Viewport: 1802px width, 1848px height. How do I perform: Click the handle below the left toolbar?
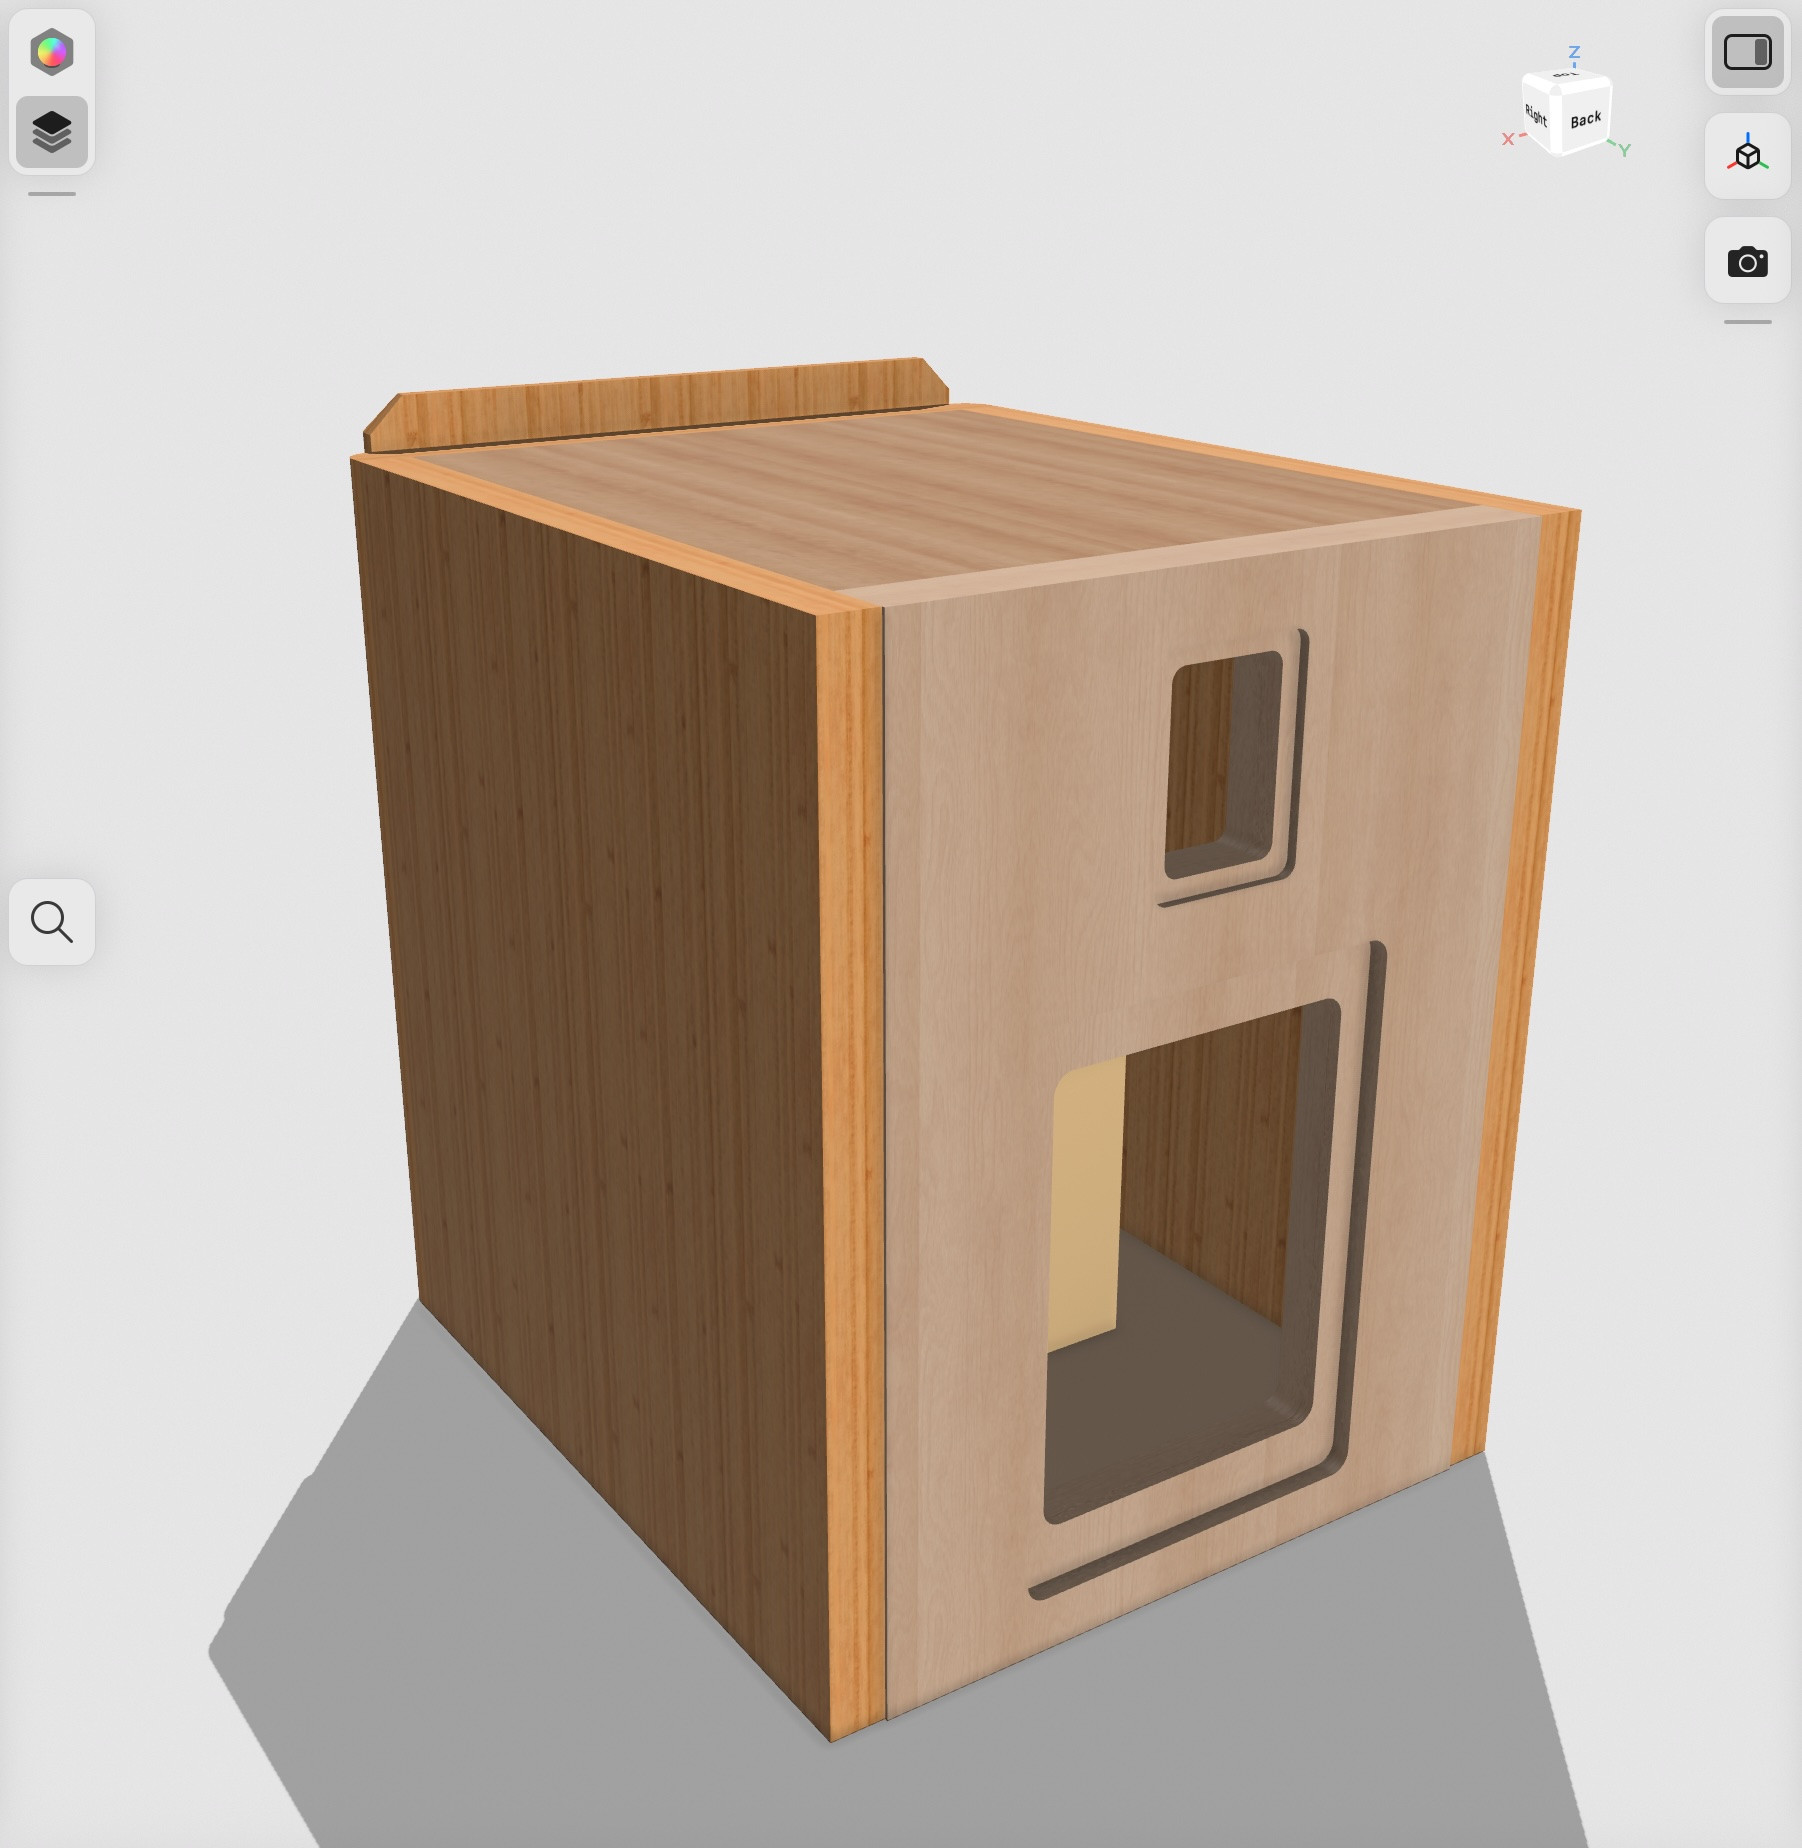click(x=52, y=194)
